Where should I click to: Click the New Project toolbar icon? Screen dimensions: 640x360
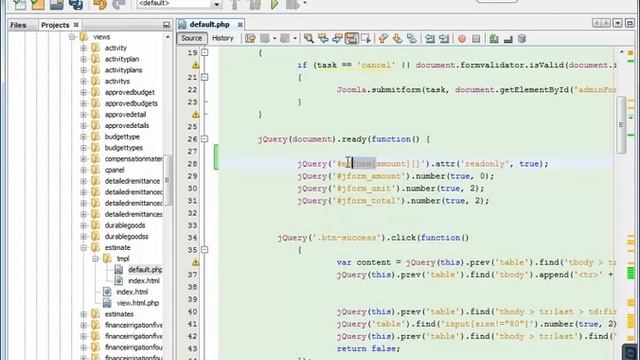(38, 4)
